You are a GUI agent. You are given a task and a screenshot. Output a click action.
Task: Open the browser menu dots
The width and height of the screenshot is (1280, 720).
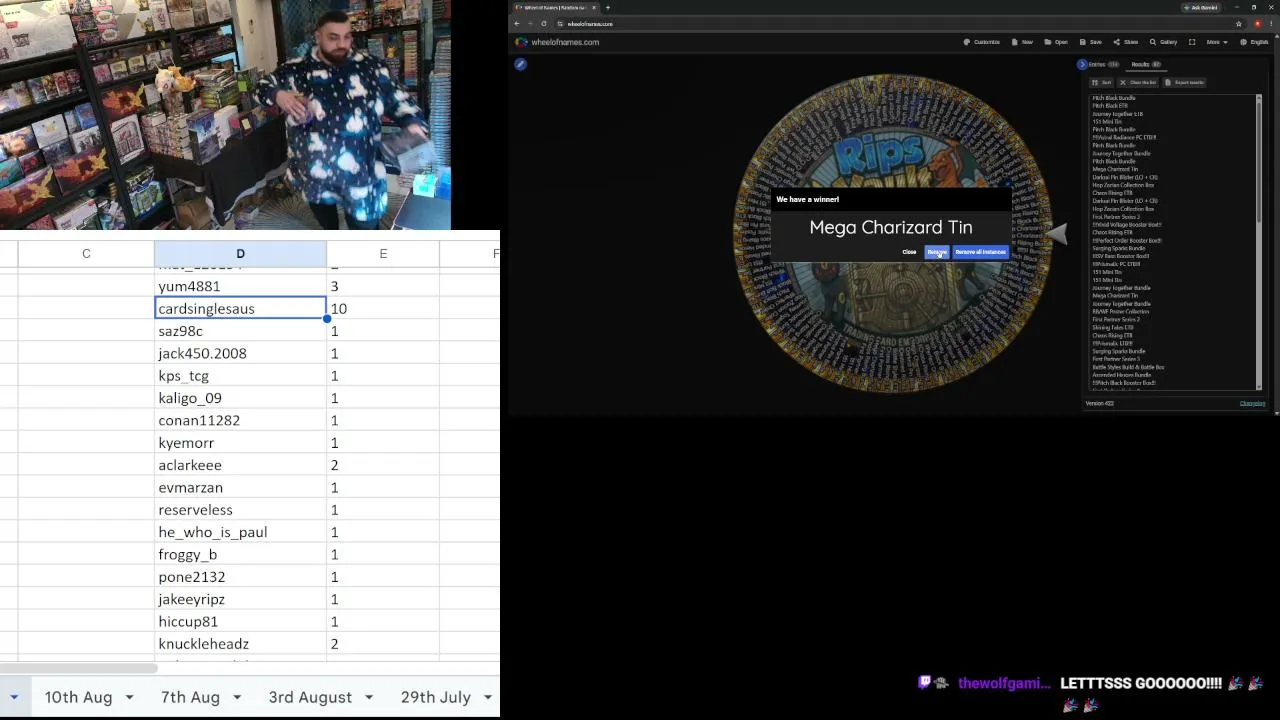coord(1270,24)
